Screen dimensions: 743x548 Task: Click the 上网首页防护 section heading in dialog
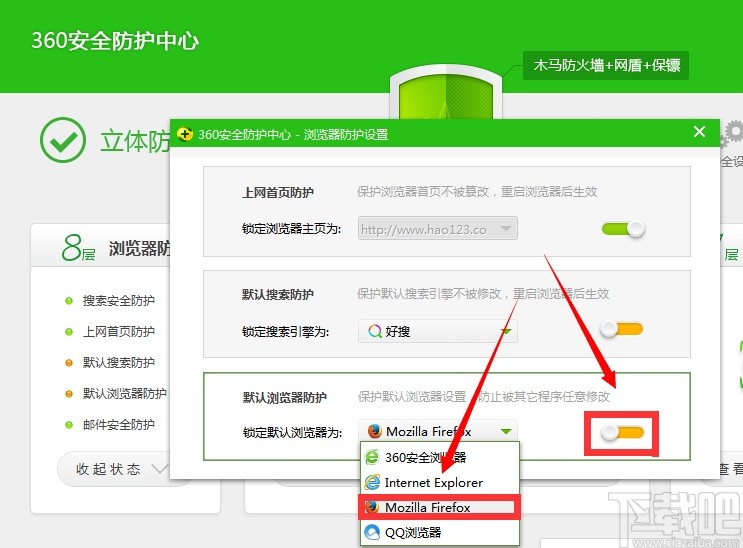[278, 192]
